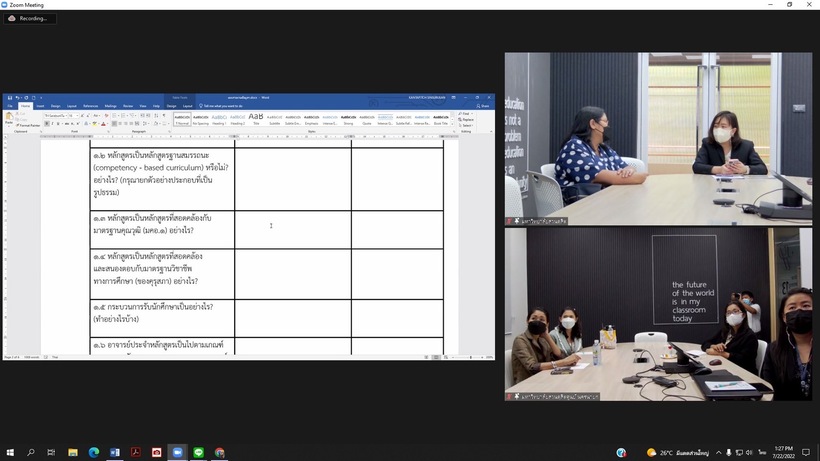Switch to the References tab
Image resolution: width=820 pixels, height=461 pixels.
(x=90, y=106)
